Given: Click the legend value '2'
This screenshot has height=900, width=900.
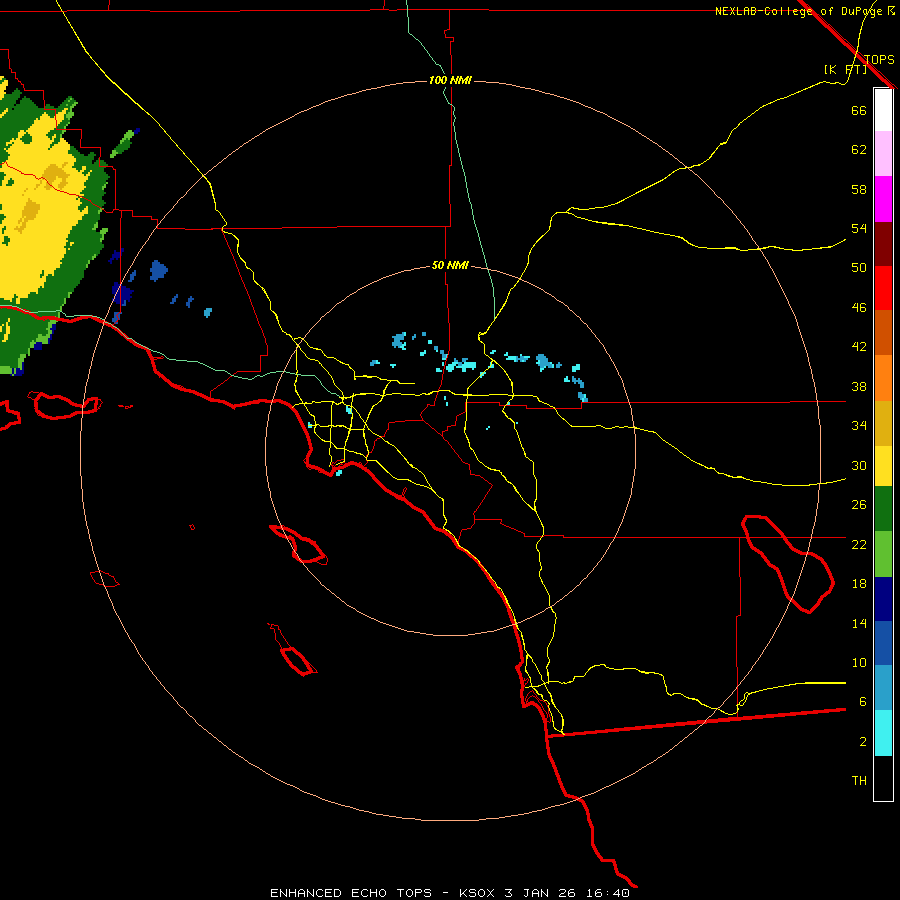Looking at the screenshot, I should pyautogui.click(x=863, y=742).
